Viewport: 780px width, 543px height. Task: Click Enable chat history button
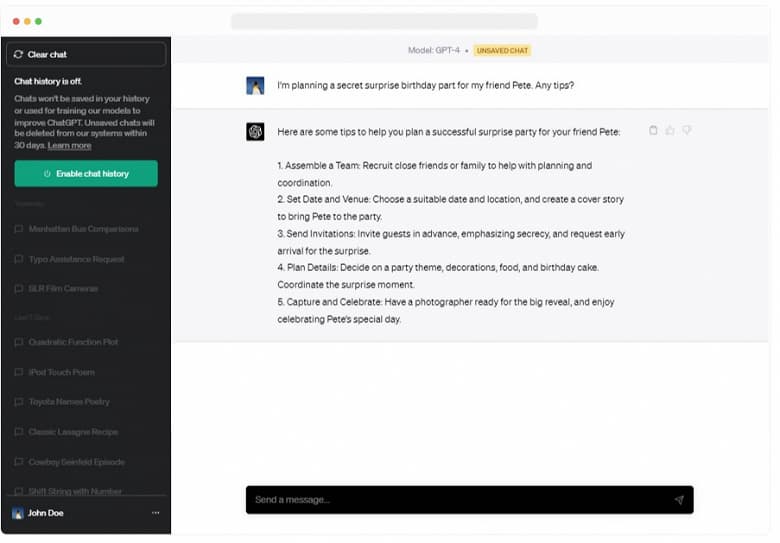[86, 174]
